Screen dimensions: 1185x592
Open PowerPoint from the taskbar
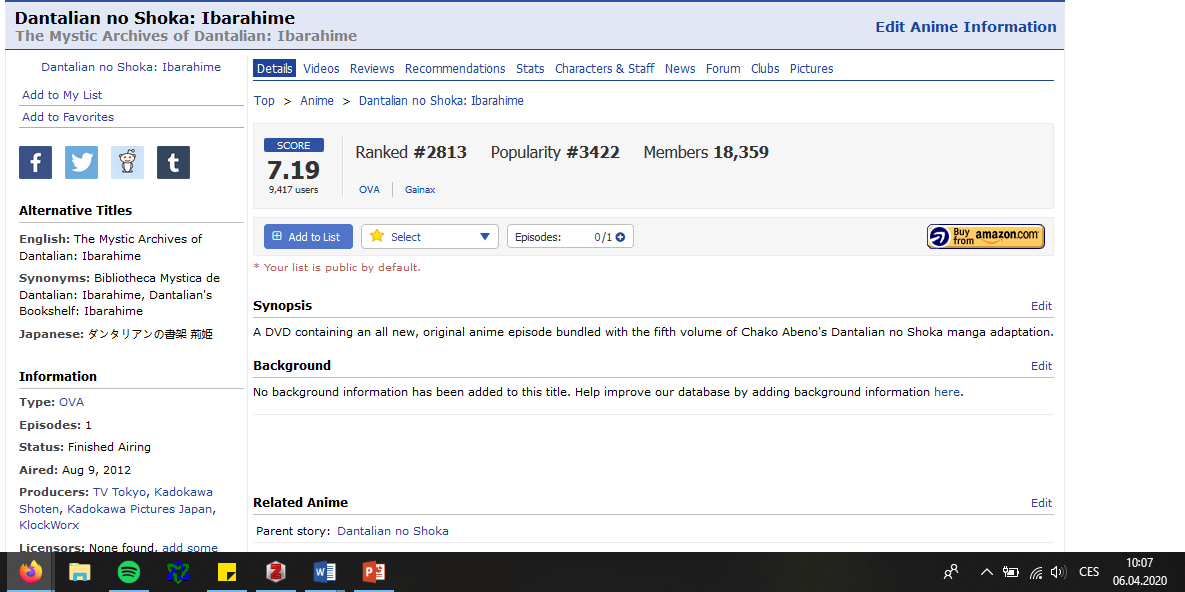point(374,572)
